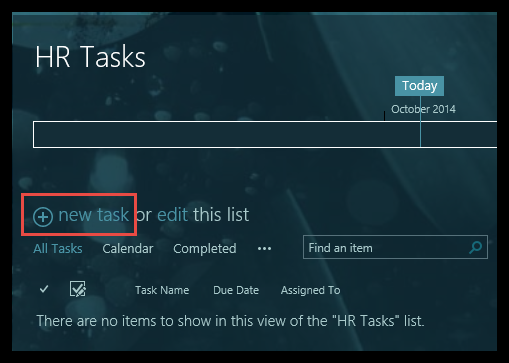Click the empty timeline bar
This screenshot has width=509, height=363.
[x=265, y=134]
